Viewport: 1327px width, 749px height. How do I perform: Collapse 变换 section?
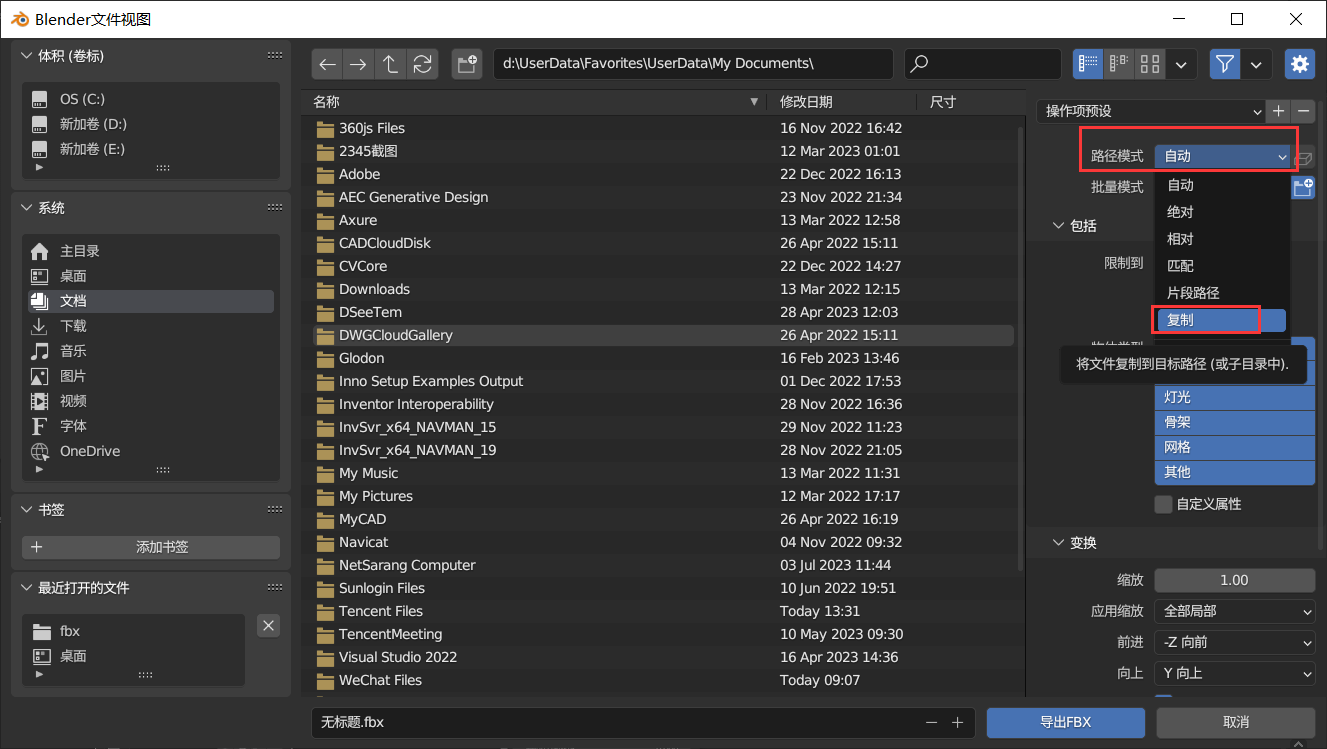pyautogui.click(x=1059, y=543)
